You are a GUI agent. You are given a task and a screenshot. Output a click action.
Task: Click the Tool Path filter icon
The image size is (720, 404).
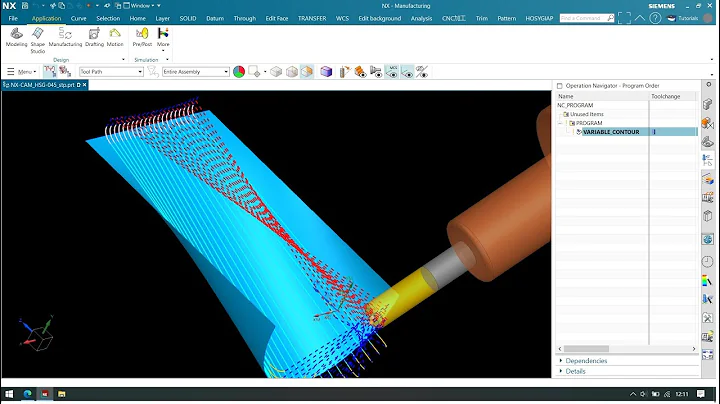pos(153,72)
